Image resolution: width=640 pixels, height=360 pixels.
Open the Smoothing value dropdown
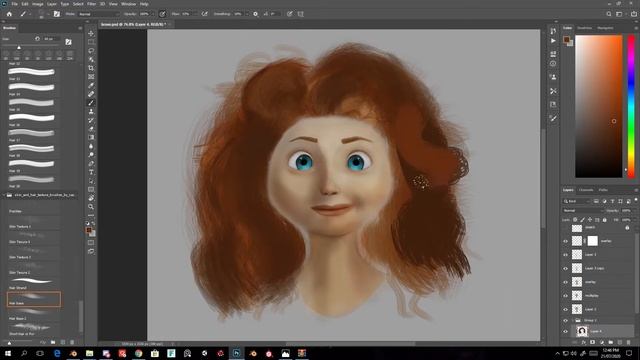[x=247, y=14]
